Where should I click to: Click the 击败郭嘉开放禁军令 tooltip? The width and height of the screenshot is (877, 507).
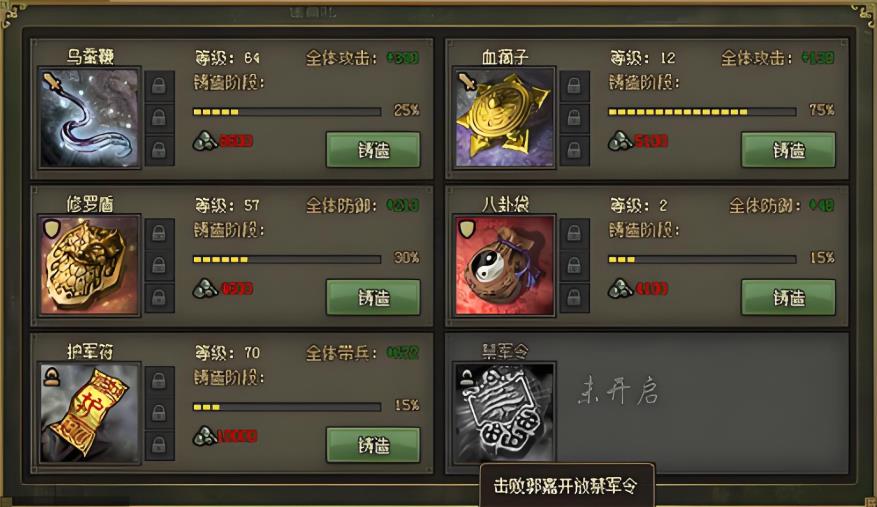567,485
